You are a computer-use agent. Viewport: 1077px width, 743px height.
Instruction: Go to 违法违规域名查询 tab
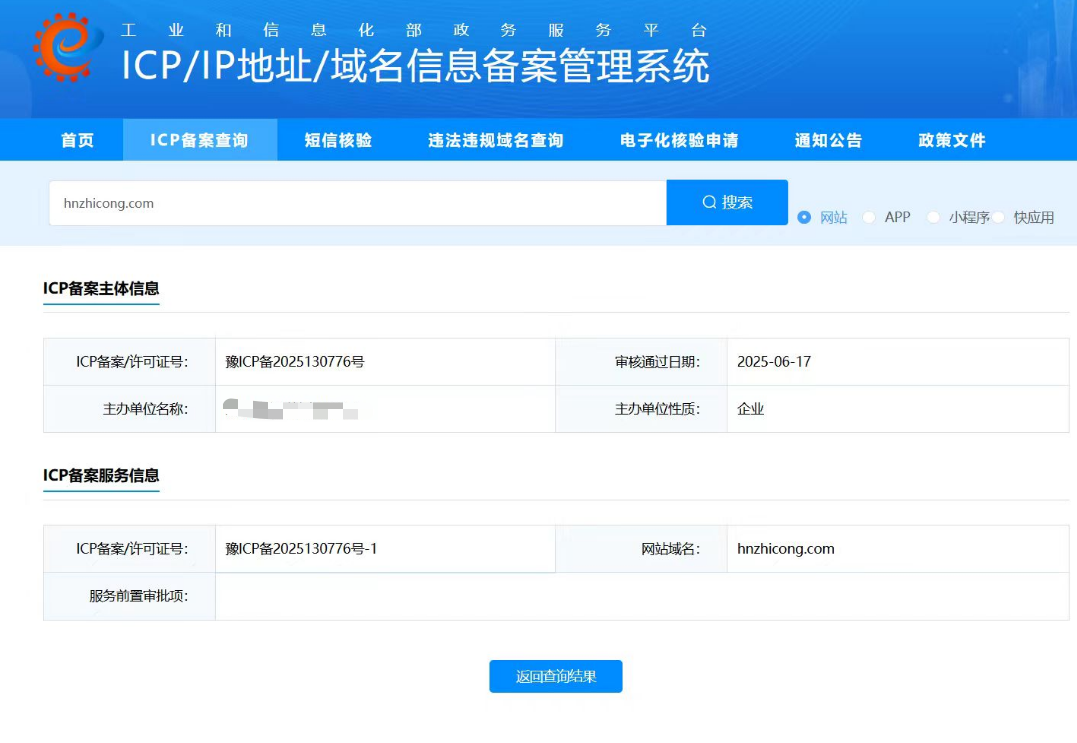pyautogui.click(x=496, y=140)
